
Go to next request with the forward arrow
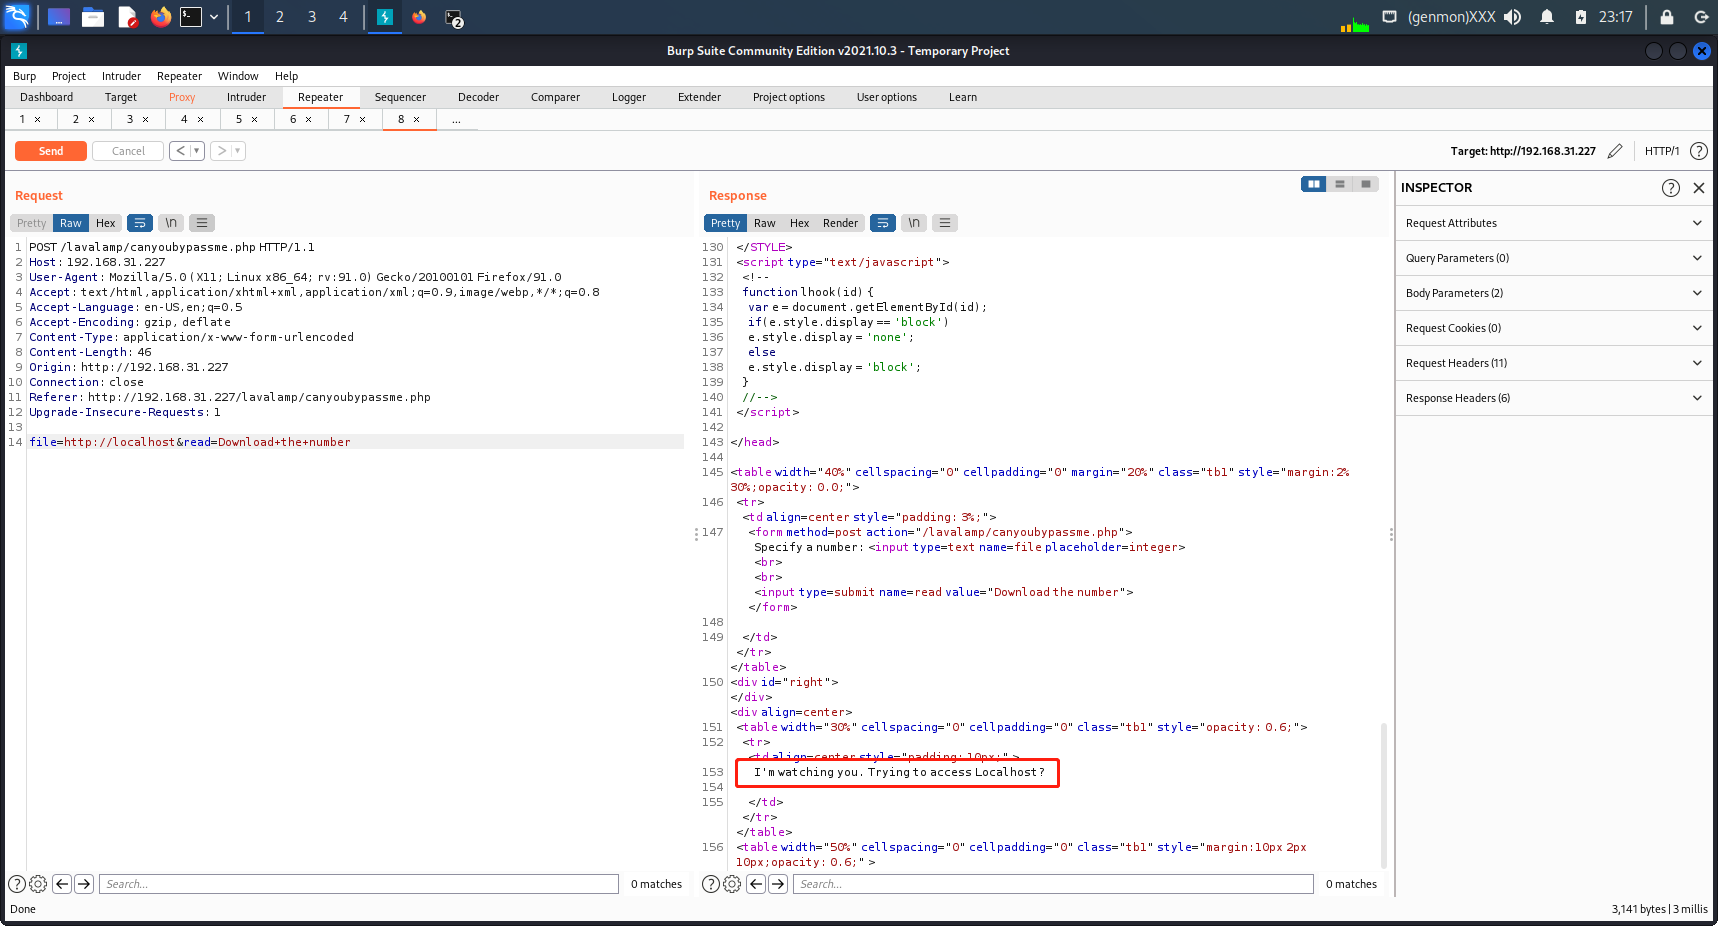click(x=221, y=151)
